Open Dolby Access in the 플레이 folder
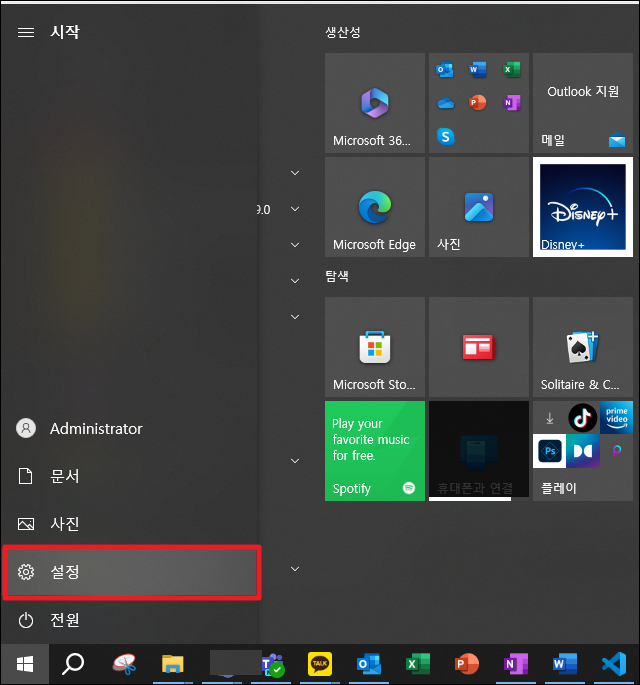The height and width of the screenshot is (685, 640). (583, 451)
